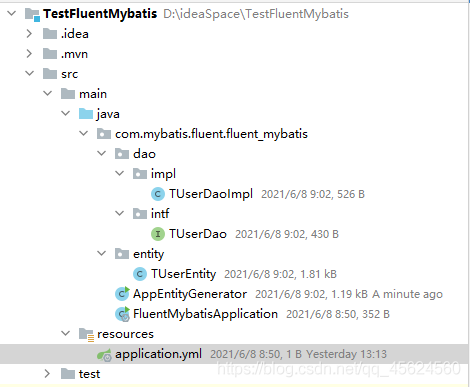The height and width of the screenshot is (387, 470).
Task: Collapse the TestFluentMybatis project root
Action: [x=12, y=13]
